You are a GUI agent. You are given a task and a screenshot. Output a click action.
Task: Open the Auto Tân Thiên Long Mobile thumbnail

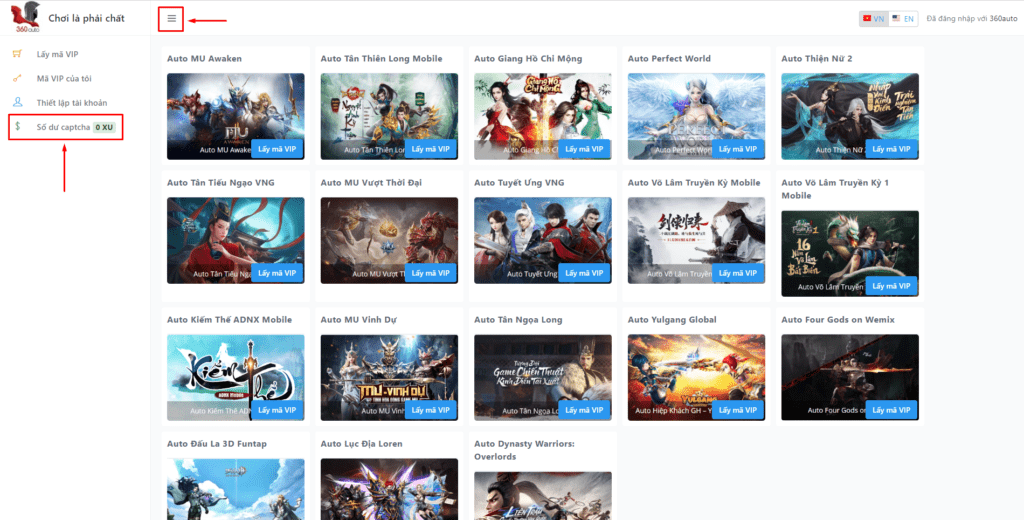(x=389, y=116)
